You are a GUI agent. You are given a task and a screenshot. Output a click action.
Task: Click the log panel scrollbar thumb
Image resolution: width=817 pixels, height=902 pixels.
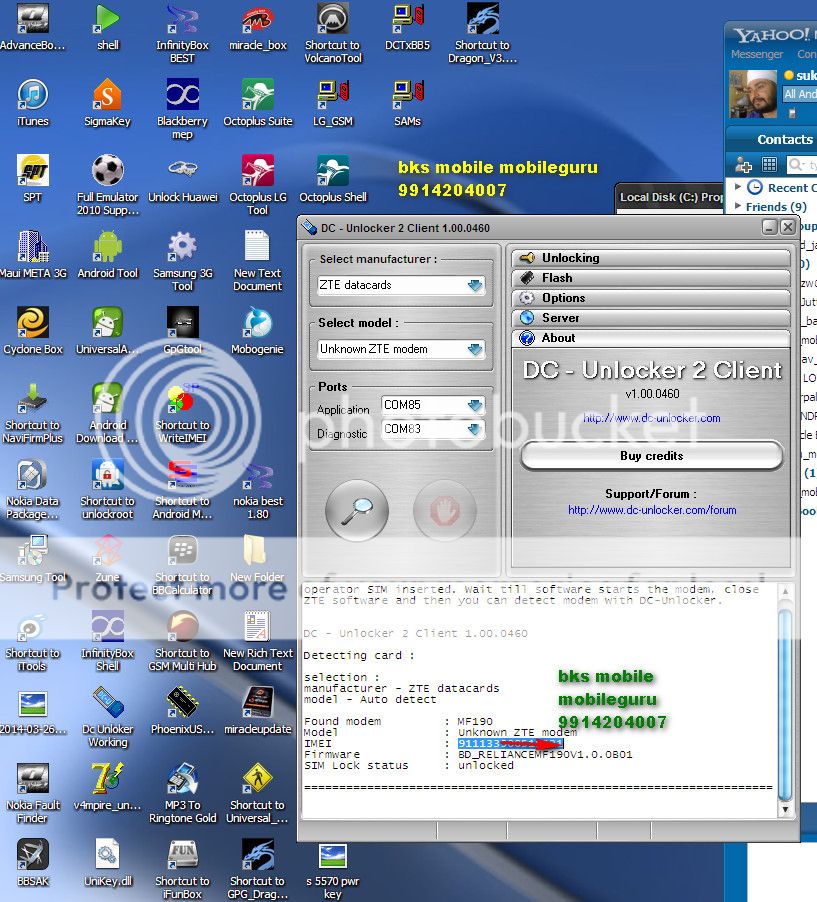click(785, 703)
